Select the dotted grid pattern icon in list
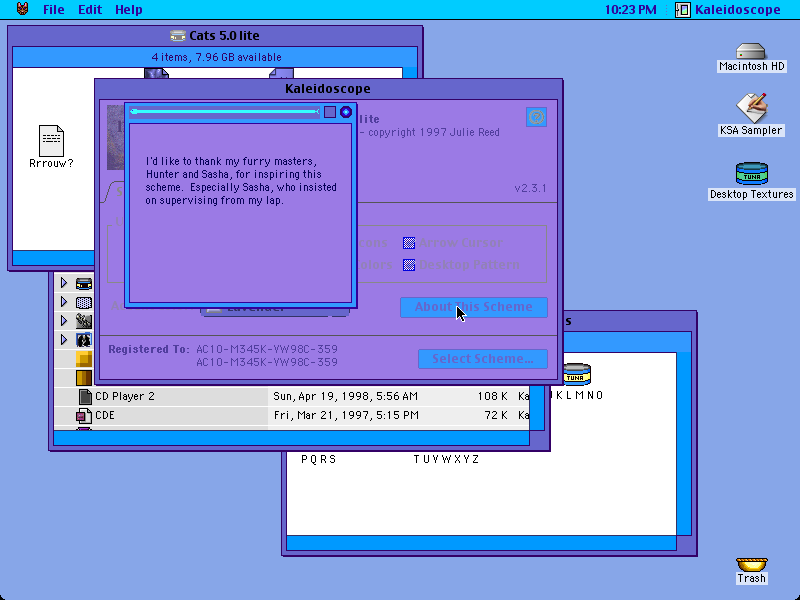 (x=84, y=303)
